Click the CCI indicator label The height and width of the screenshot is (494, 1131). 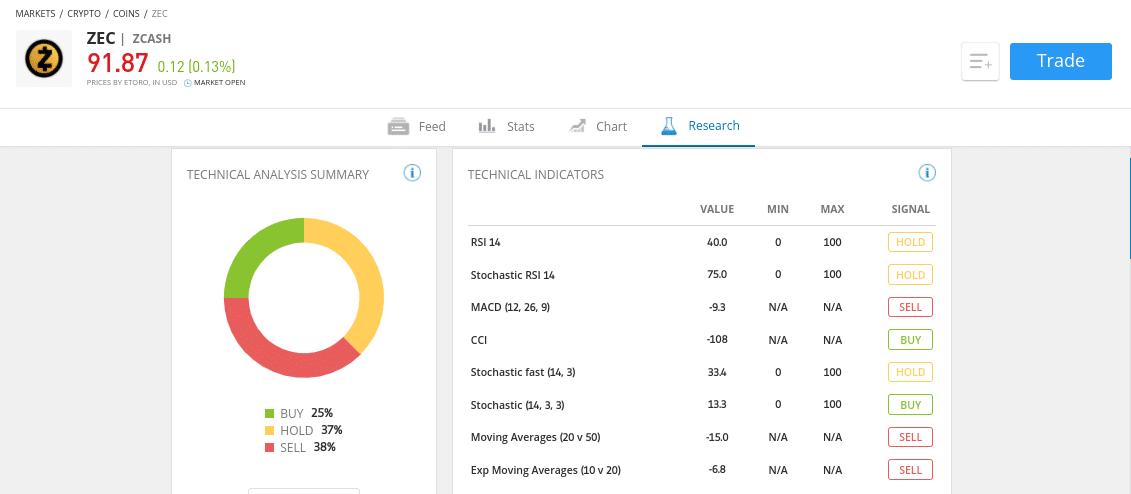click(478, 340)
